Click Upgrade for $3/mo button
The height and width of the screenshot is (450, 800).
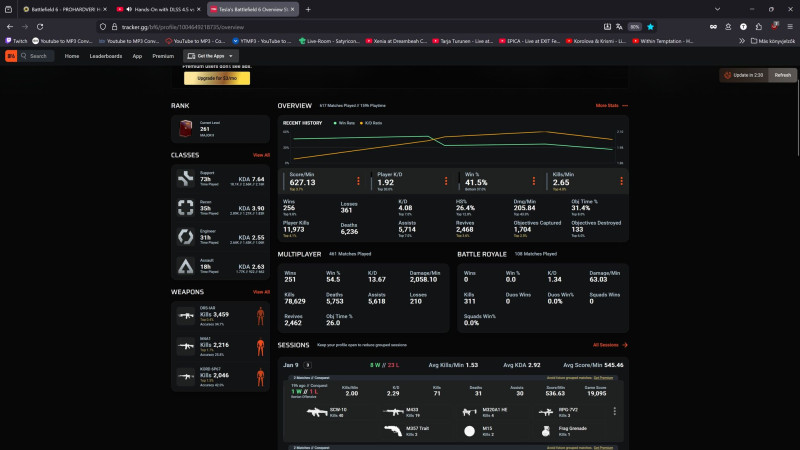(217, 78)
